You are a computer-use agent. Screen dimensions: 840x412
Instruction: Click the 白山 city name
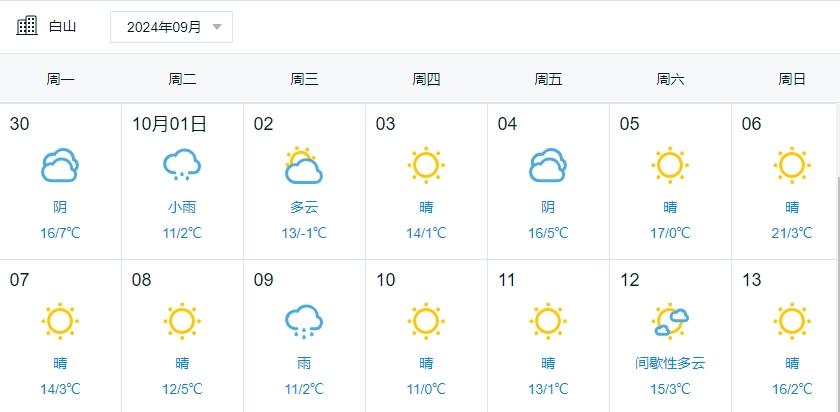tap(62, 27)
